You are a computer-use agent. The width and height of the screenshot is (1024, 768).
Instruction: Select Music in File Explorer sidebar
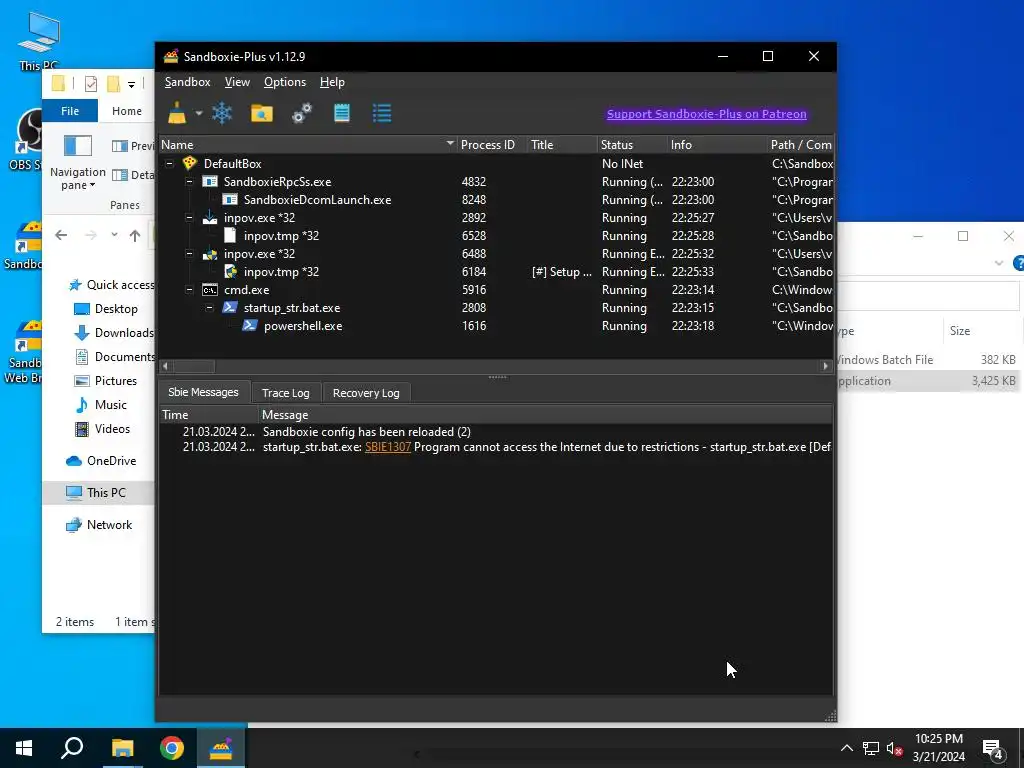(101, 405)
